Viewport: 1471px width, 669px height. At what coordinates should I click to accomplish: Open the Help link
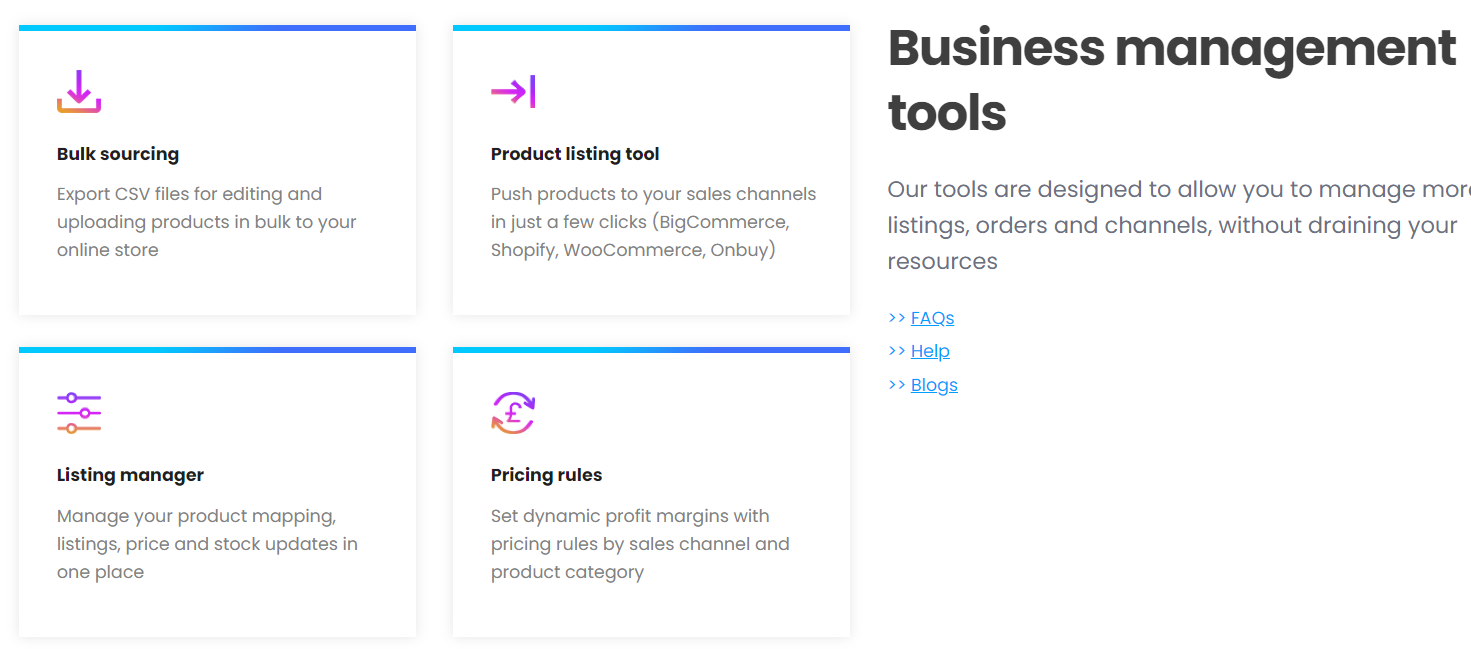click(930, 351)
